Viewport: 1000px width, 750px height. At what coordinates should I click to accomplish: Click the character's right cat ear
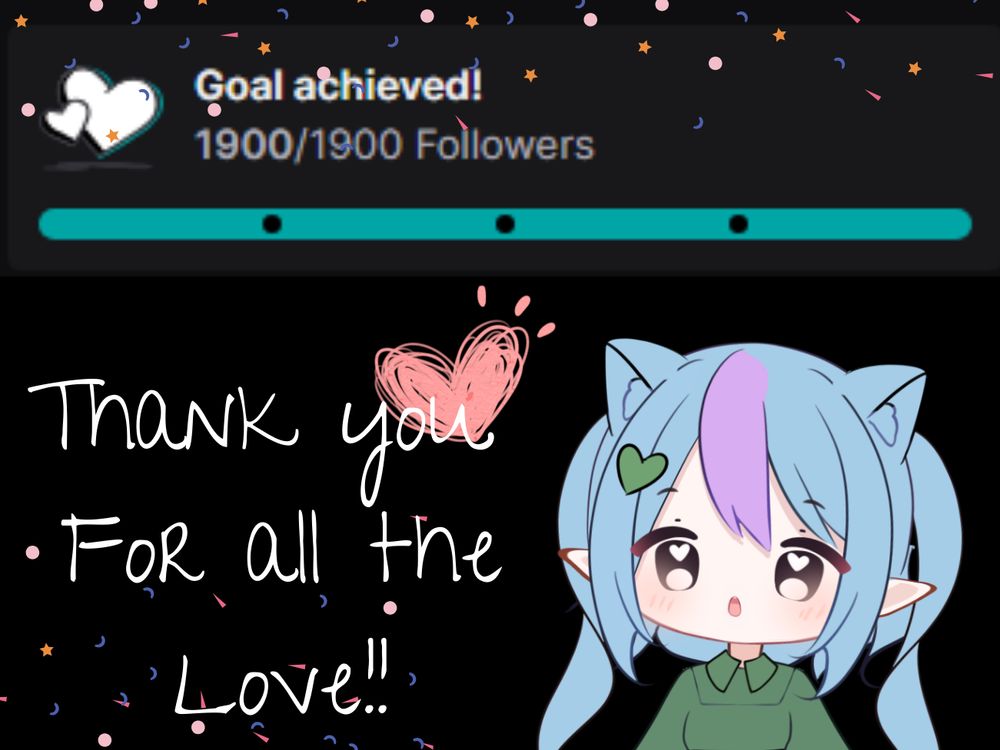pyautogui.click(x=893, y=407)
